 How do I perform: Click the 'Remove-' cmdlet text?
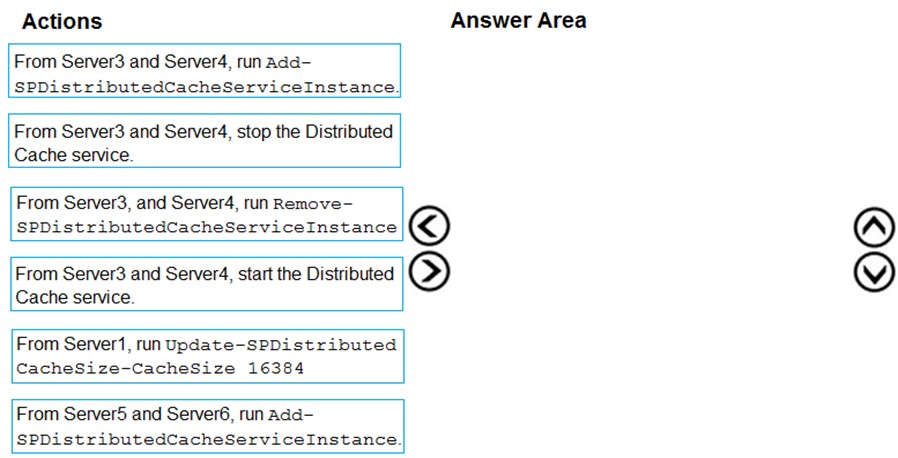pos(313,204)
